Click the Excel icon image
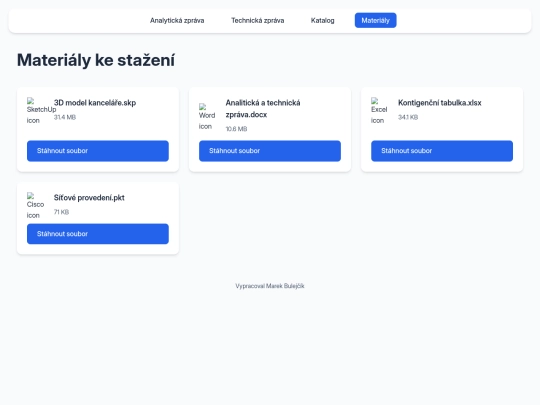This screenshot has width=540, height=405. (x=379, y=111)
